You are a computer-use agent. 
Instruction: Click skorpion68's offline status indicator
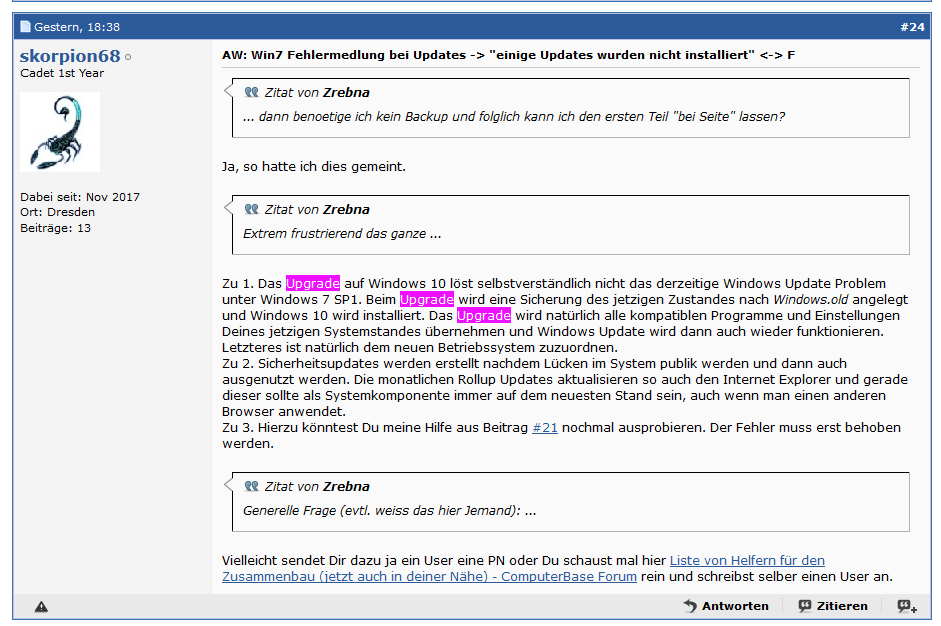[128, 57]
